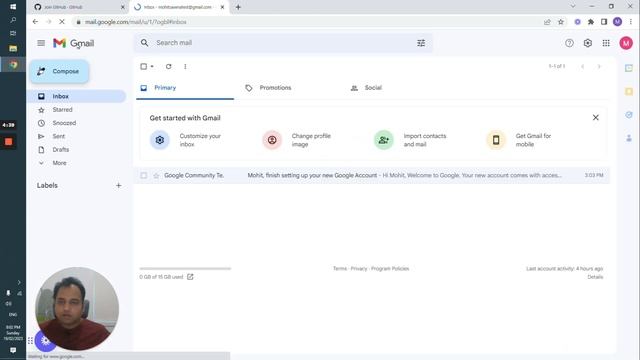The image size is (640, 360).
Task: Open Contacts in side panel
Action: [x=629, y=139]
